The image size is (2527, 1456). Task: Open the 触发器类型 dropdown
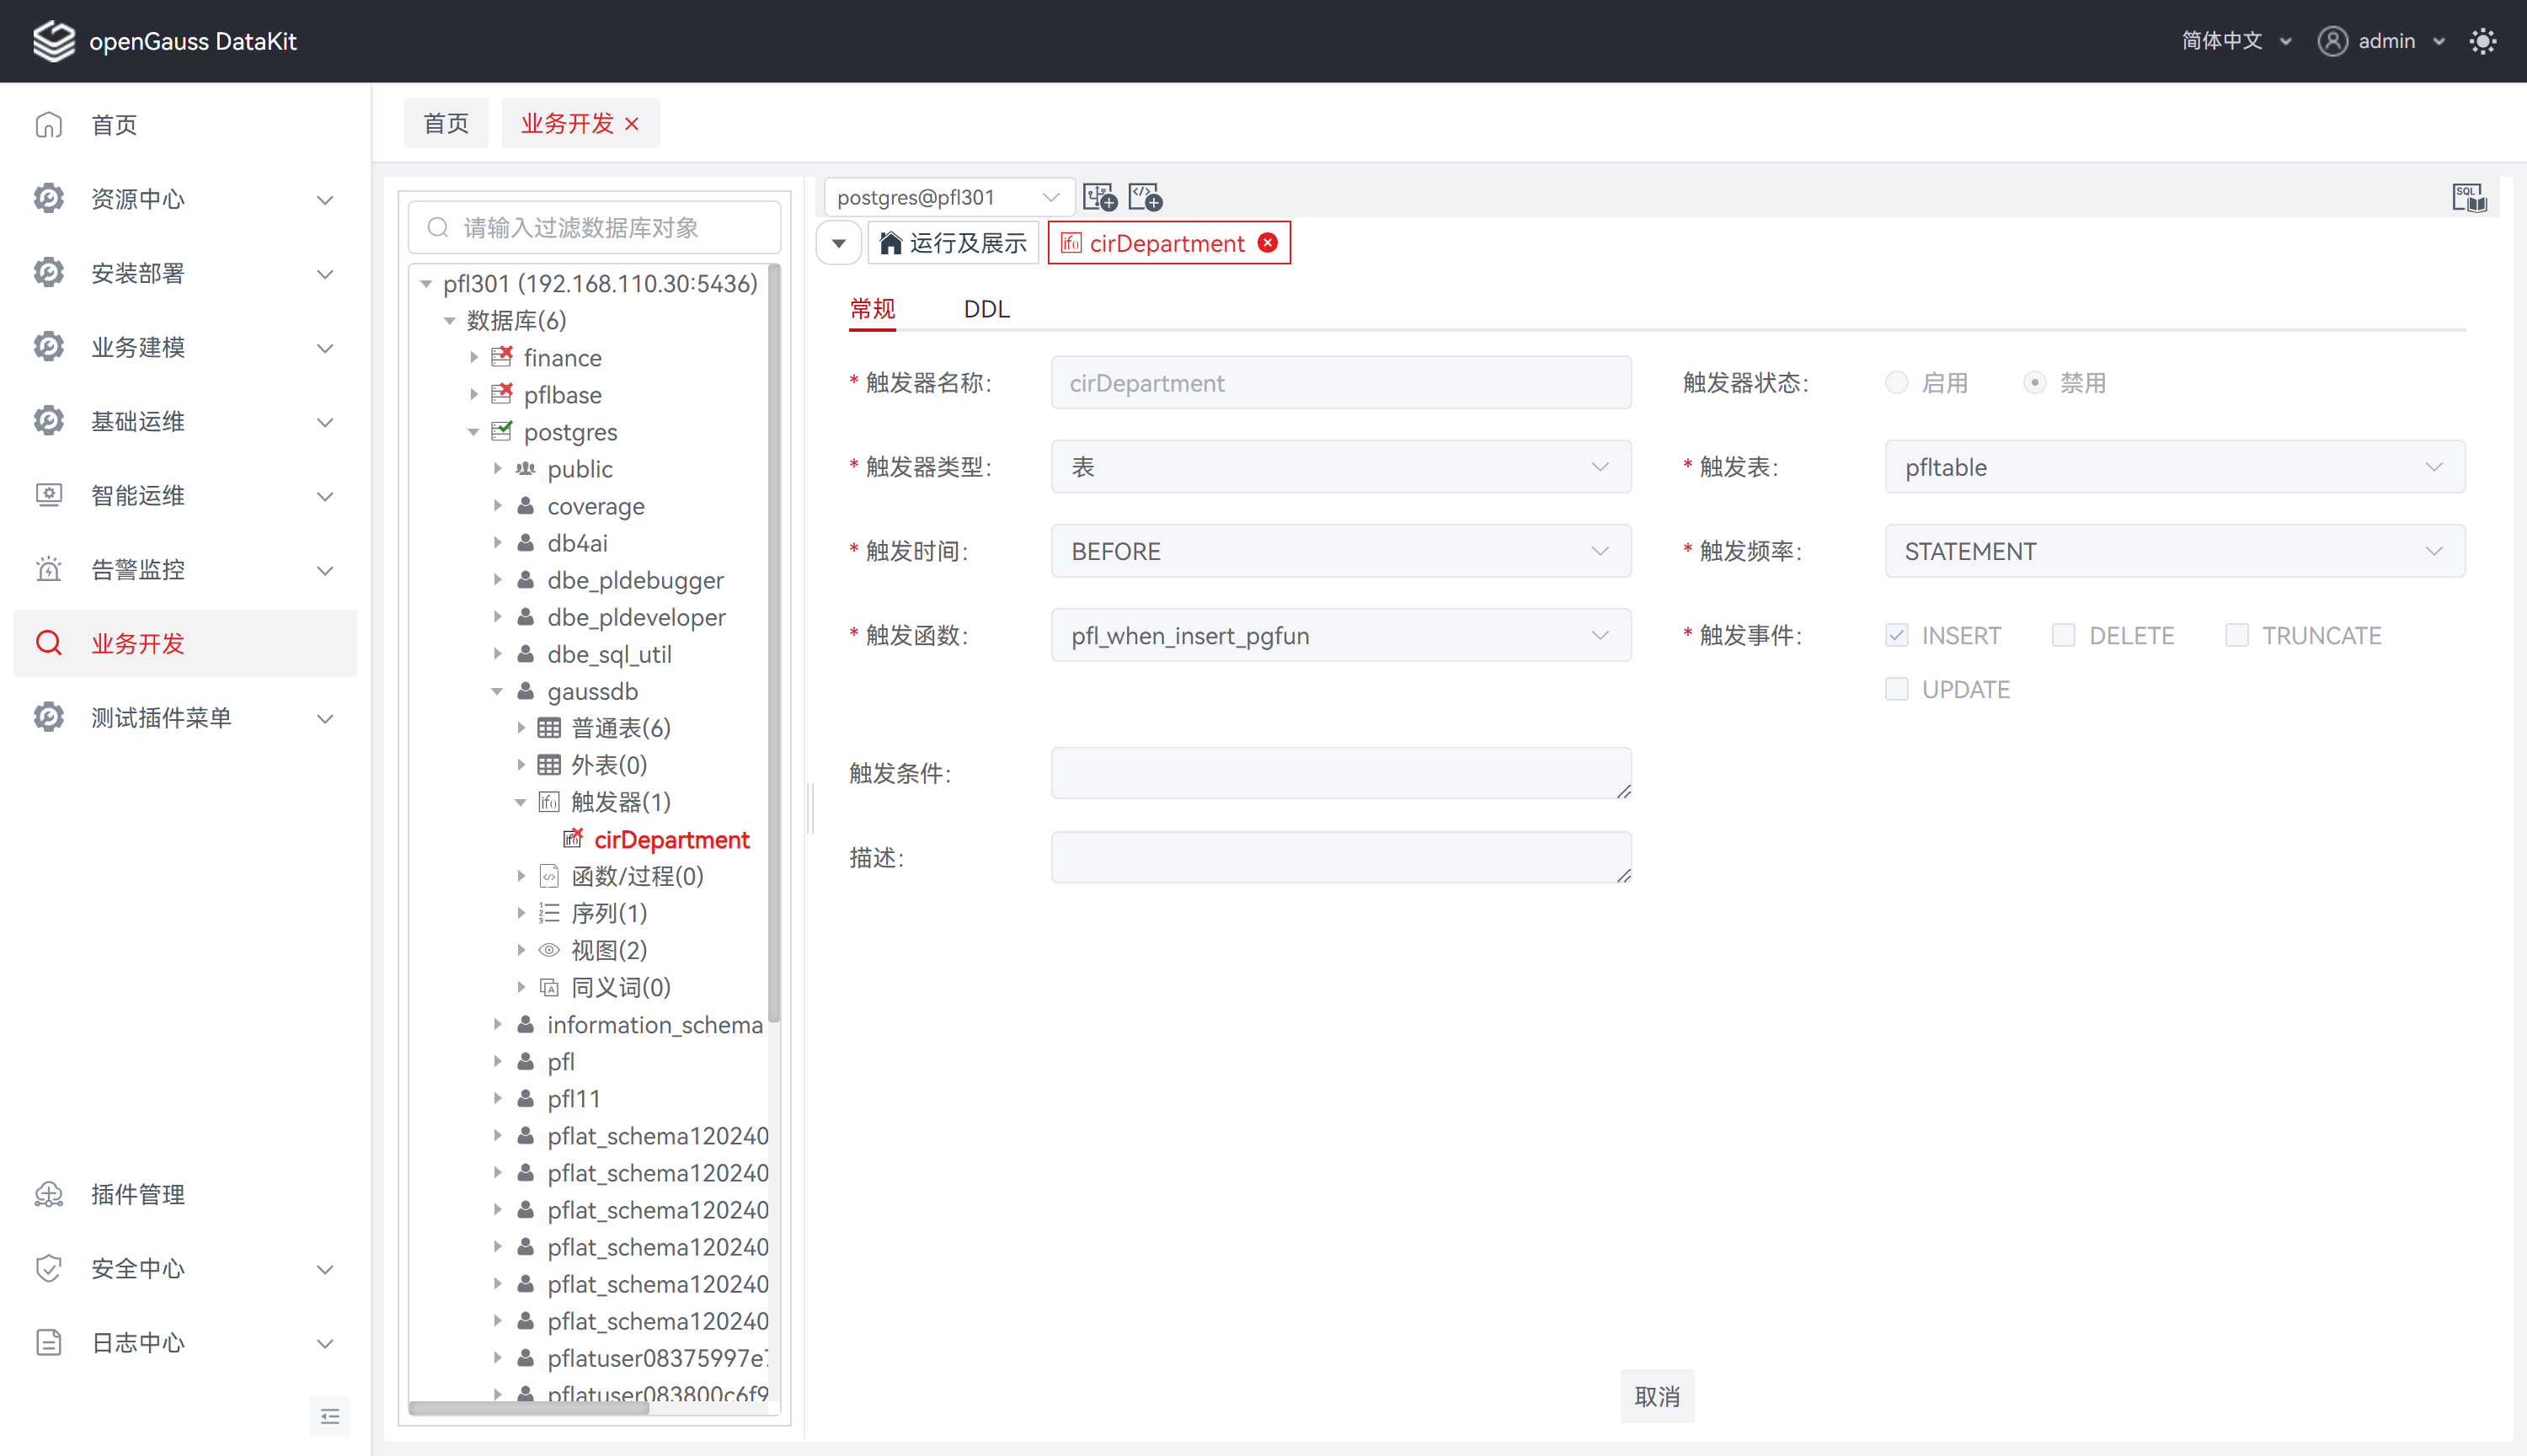pyautogui.click(x=1341, y=467)
